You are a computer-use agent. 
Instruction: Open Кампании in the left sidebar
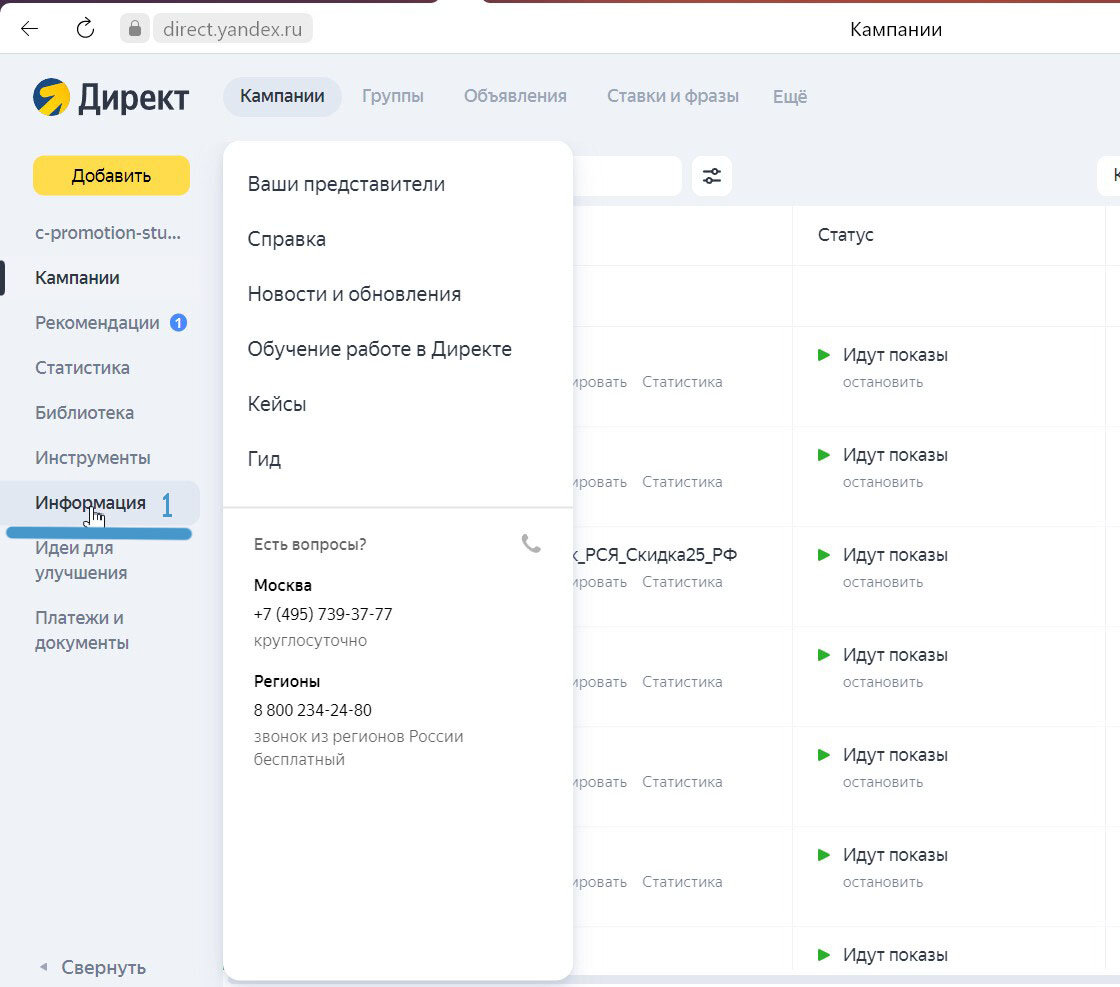pos(77,278)
